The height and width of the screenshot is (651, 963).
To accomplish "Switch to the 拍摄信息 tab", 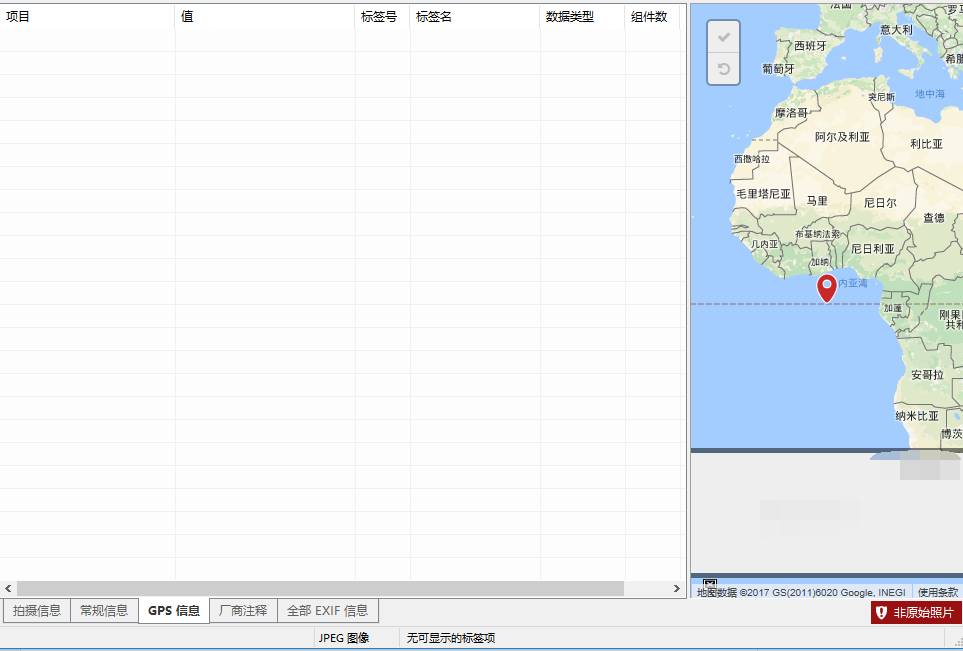I will click(x=37, y=610).
